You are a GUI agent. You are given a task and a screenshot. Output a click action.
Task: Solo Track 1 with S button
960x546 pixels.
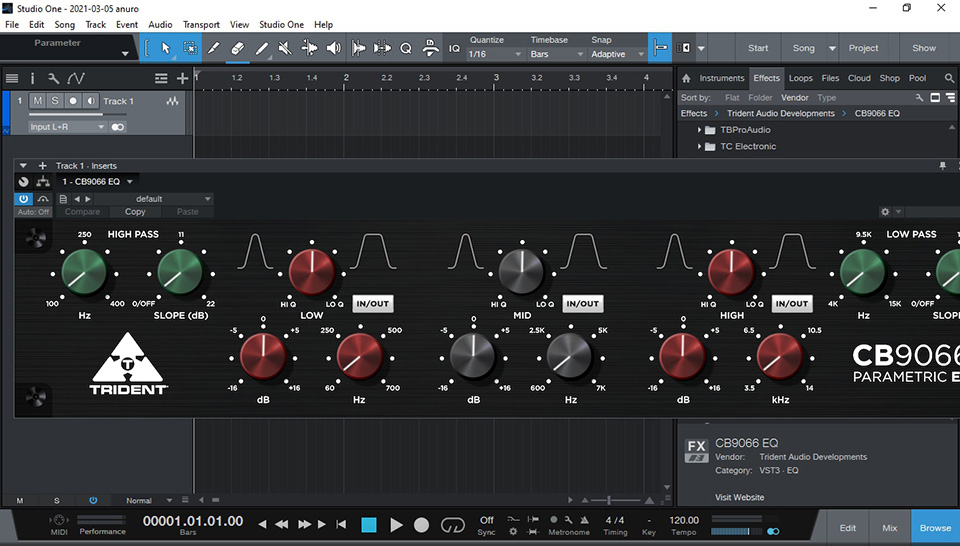(x=54, y=101)
